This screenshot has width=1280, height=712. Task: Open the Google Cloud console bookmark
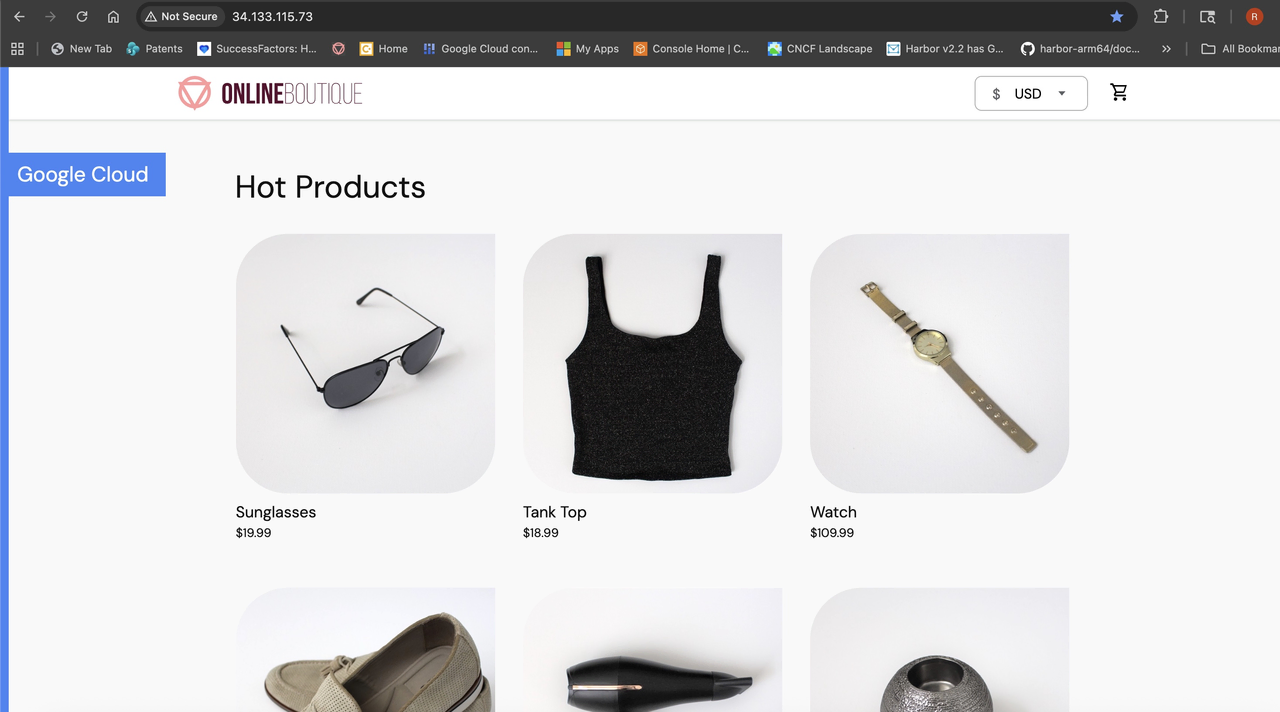480,48
